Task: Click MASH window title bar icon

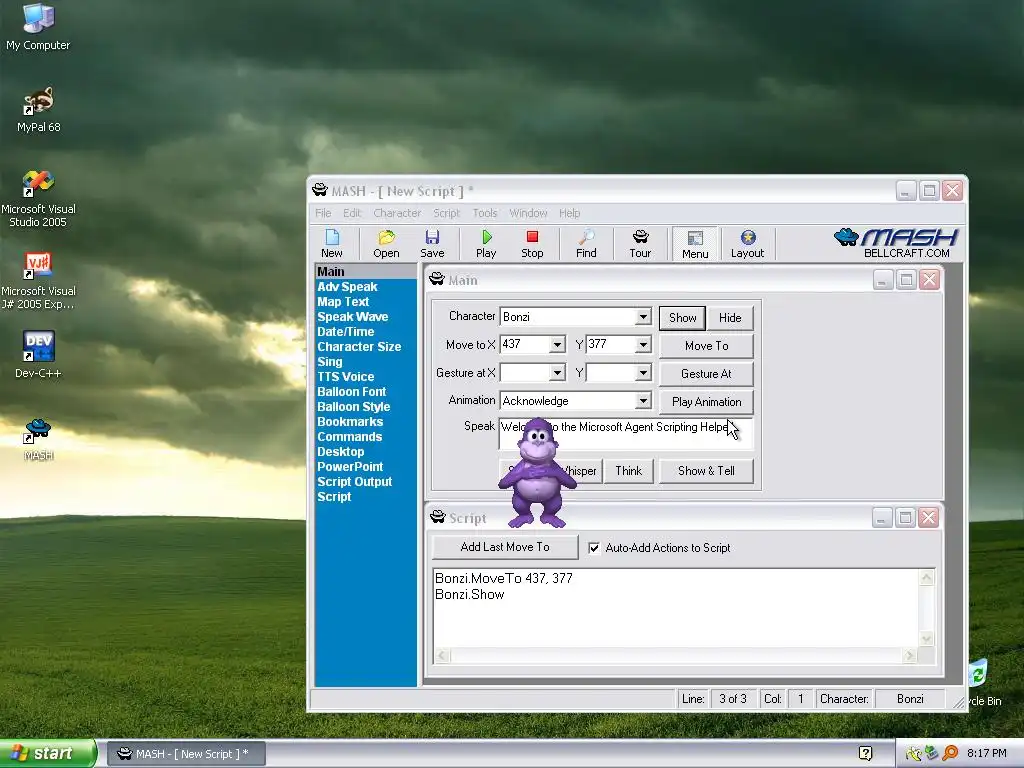Action: pos(319,190)
